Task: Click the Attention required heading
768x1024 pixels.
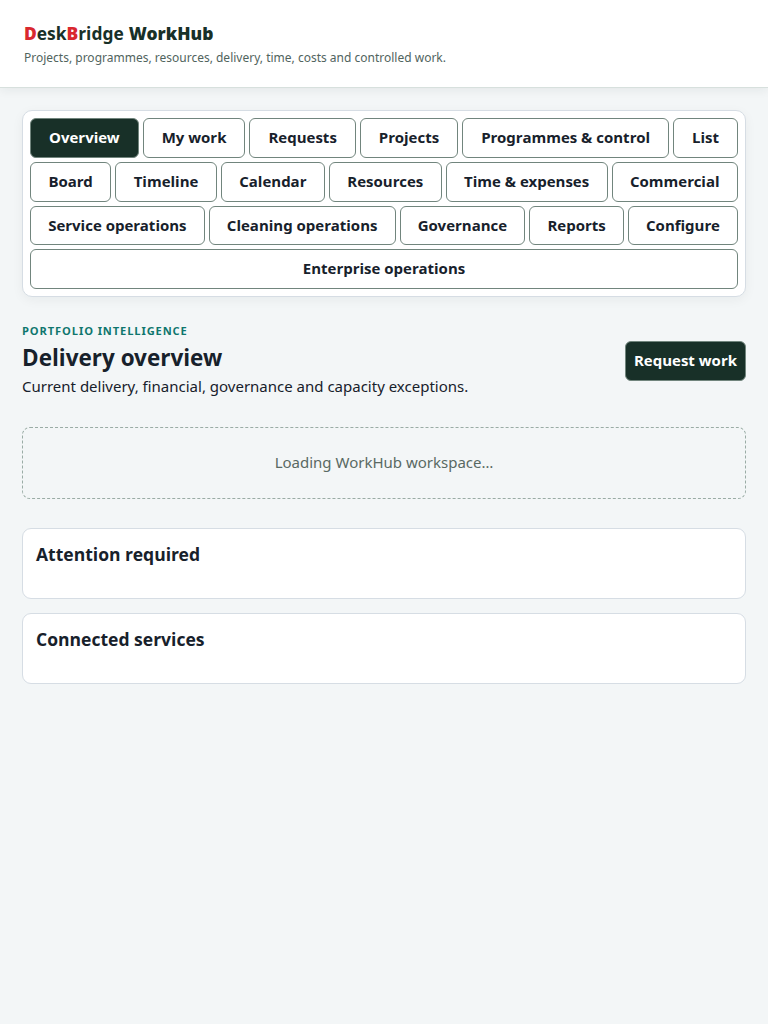Action: click(x=118, y=554)
